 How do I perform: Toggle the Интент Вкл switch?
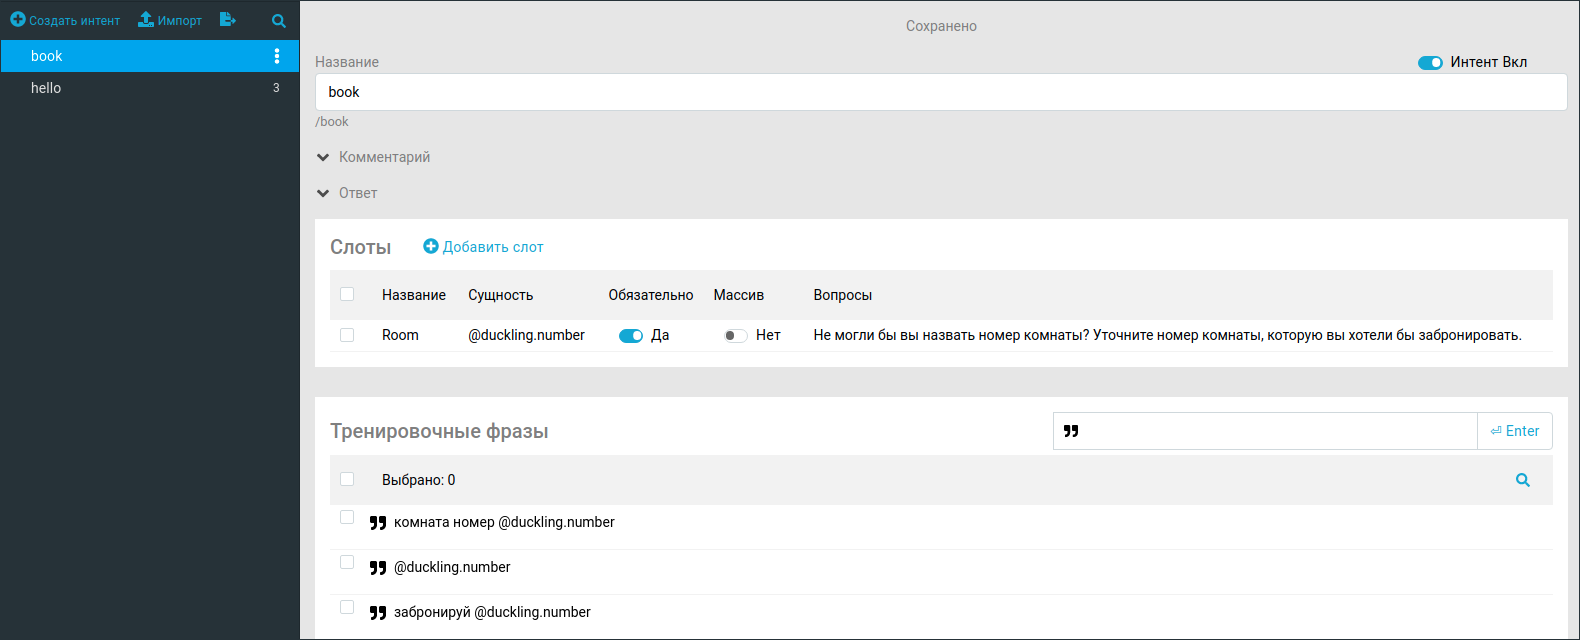(x=1430, y=63)
